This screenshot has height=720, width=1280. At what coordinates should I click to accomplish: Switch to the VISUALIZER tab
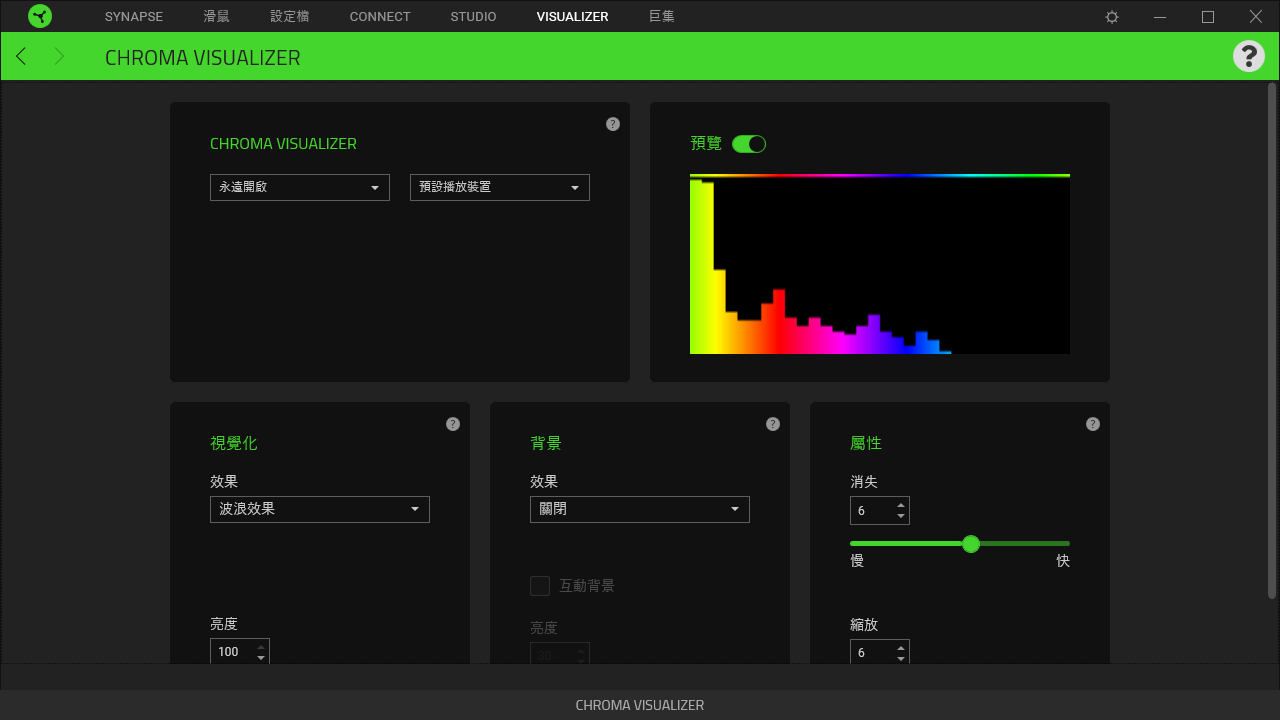(x=572, y=17)
